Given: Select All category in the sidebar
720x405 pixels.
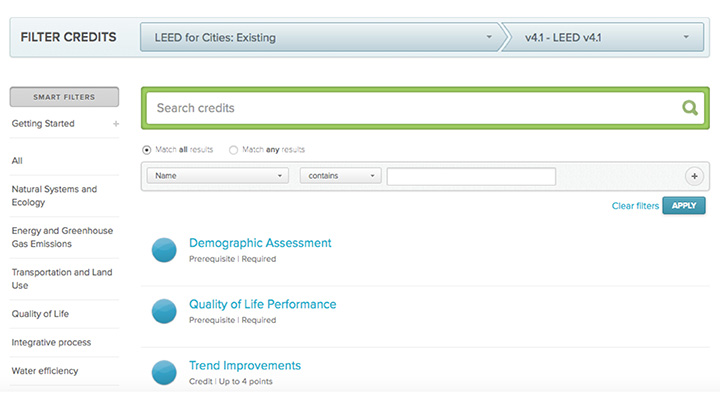Looking at the screenshot, I should [17, 160].
